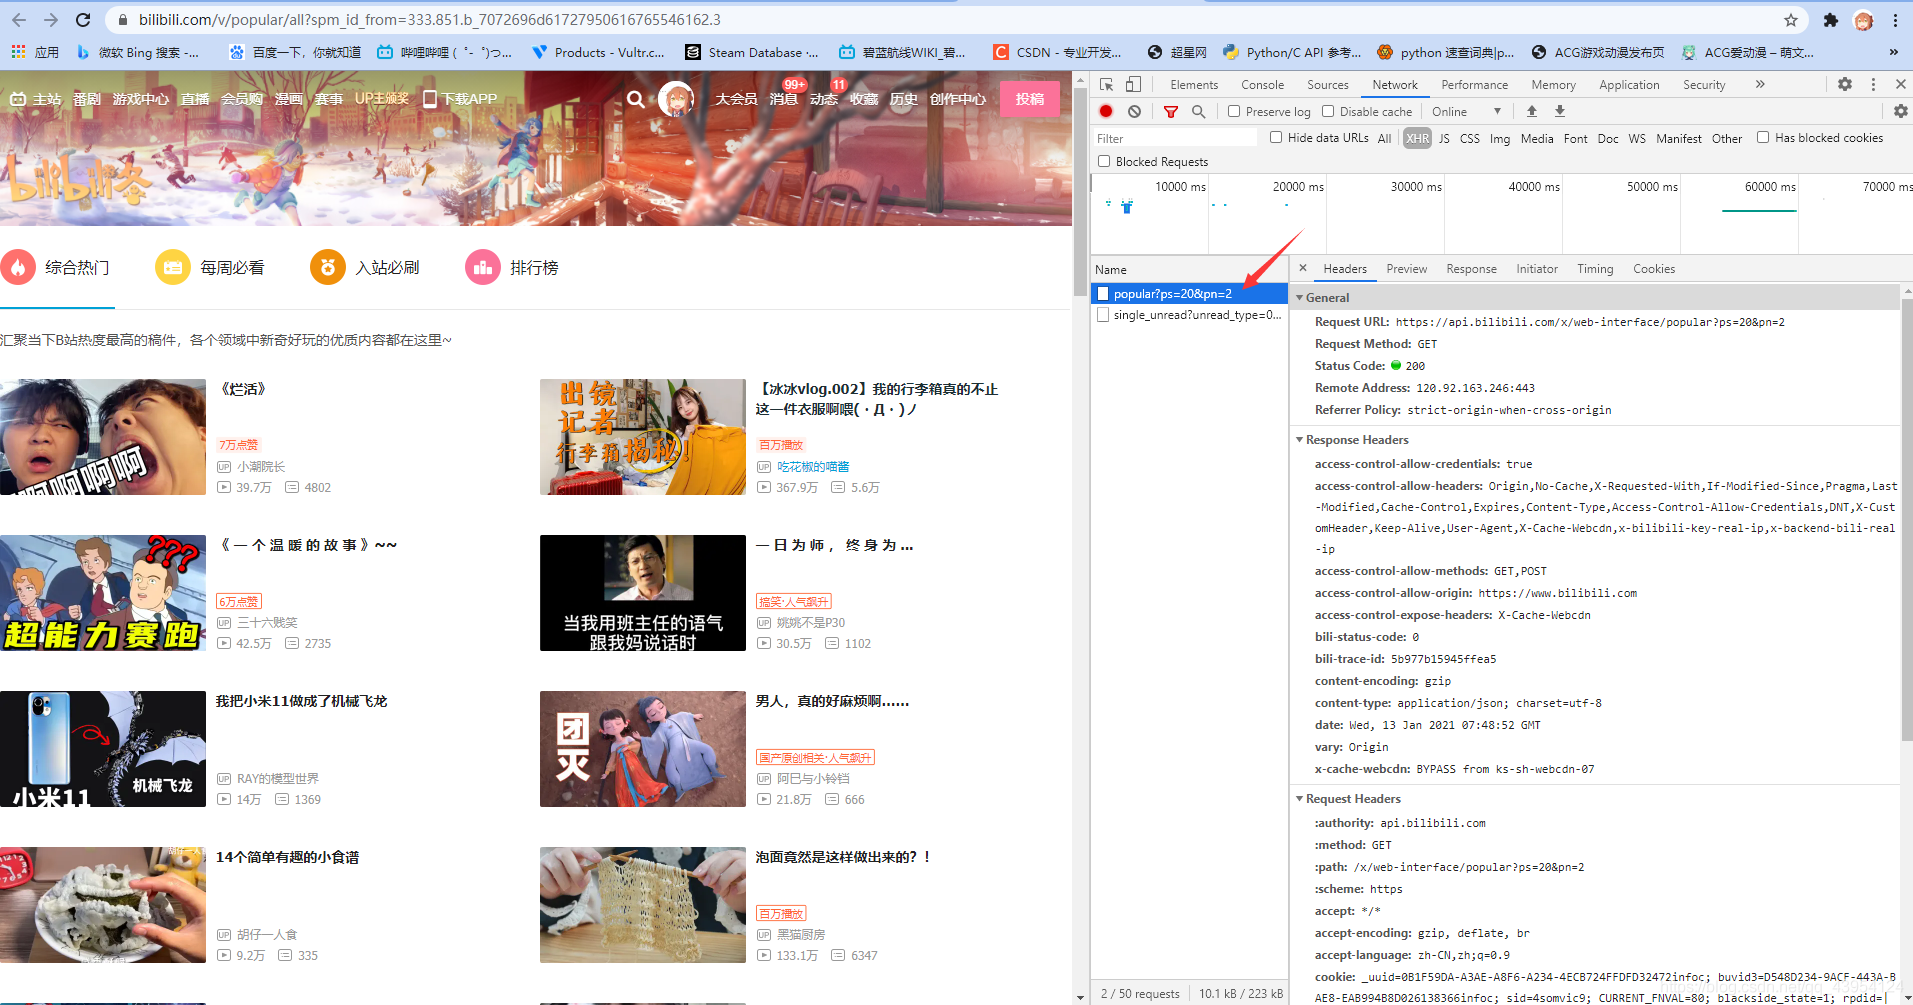Tick the Blocked Requests checkbox
The height and width of the screenshot is (1005, 1913).
(x=1104, y=161)
